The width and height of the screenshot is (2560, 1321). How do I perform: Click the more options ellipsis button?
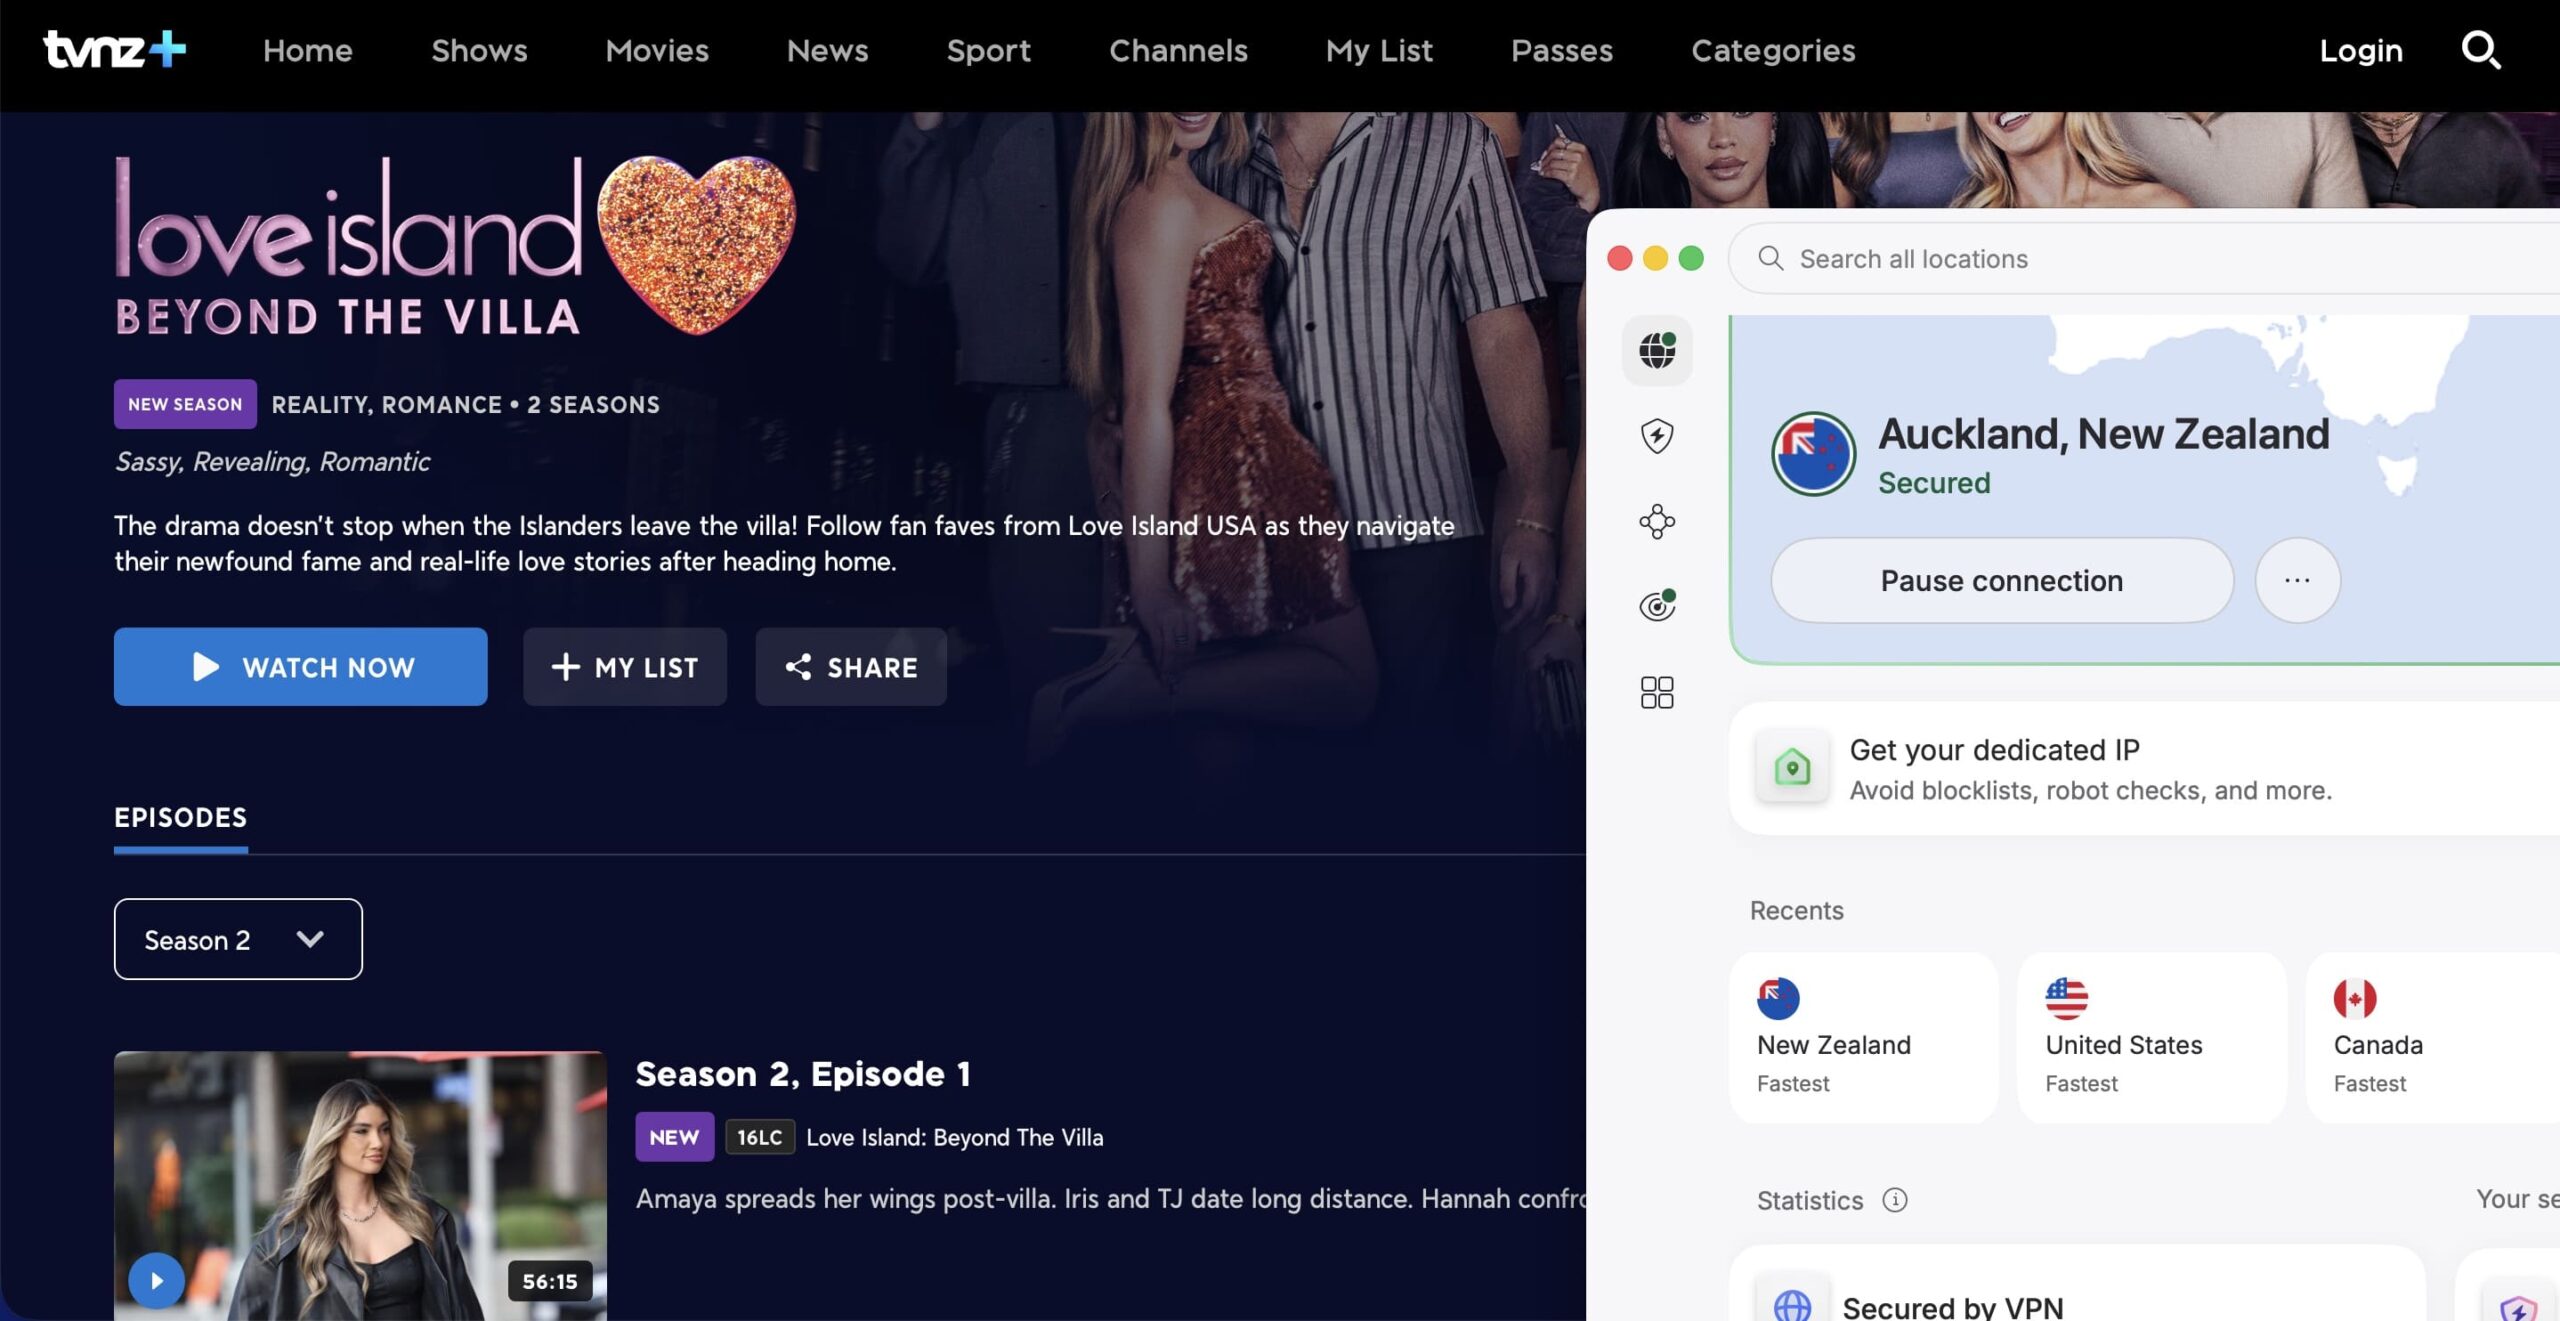pos(2297,580)
